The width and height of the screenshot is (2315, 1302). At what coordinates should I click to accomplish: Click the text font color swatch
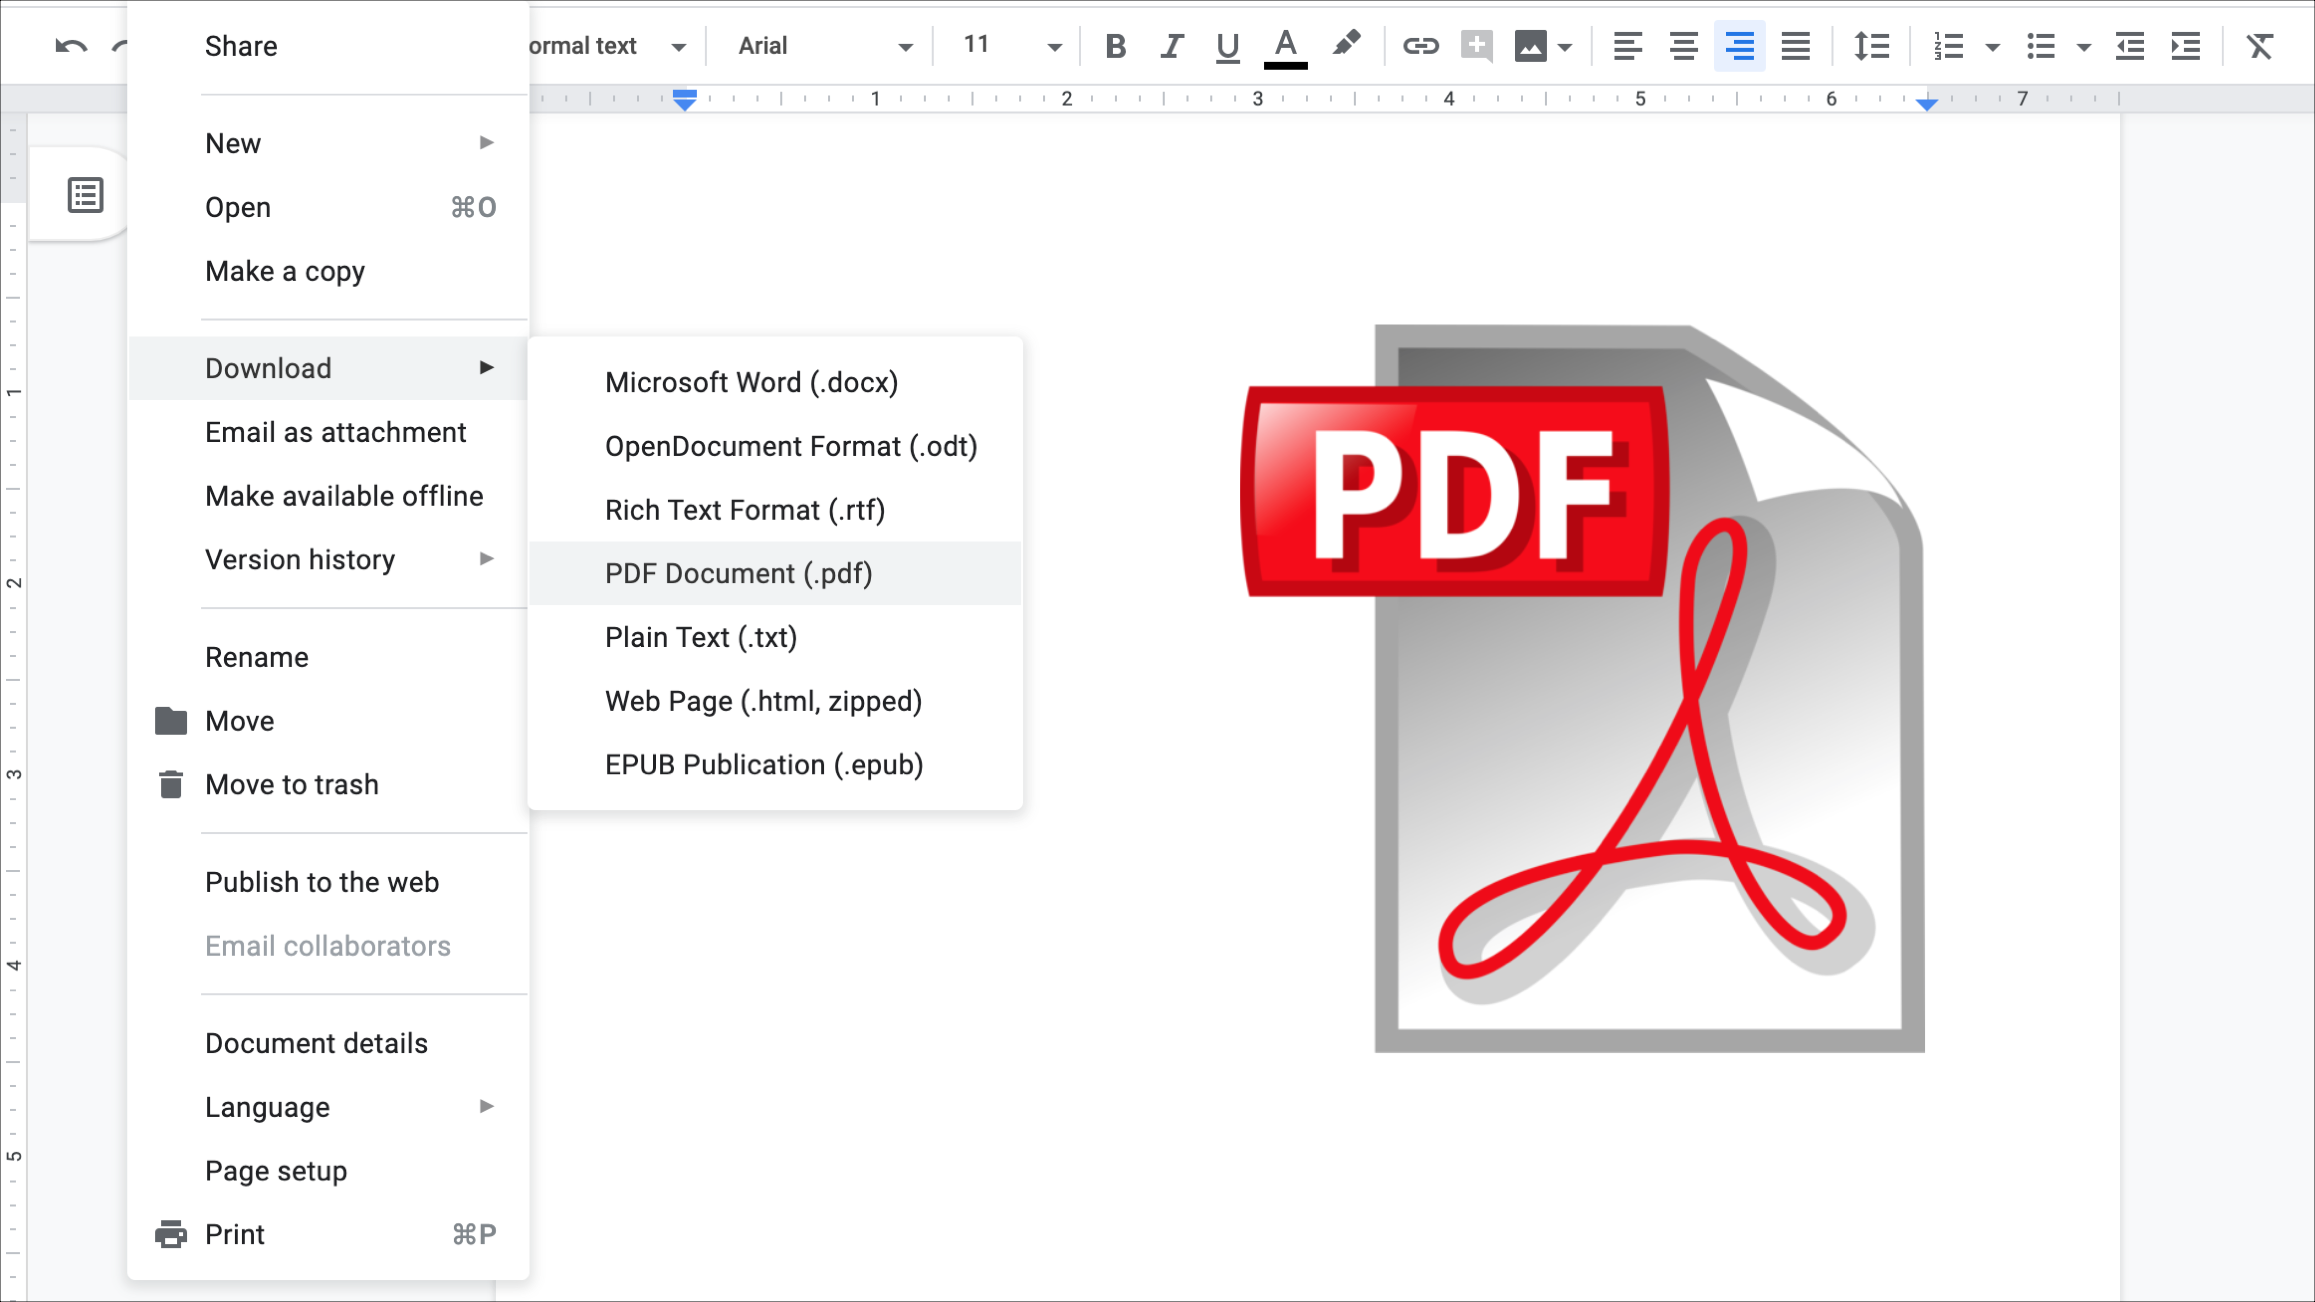(1285, 45)
